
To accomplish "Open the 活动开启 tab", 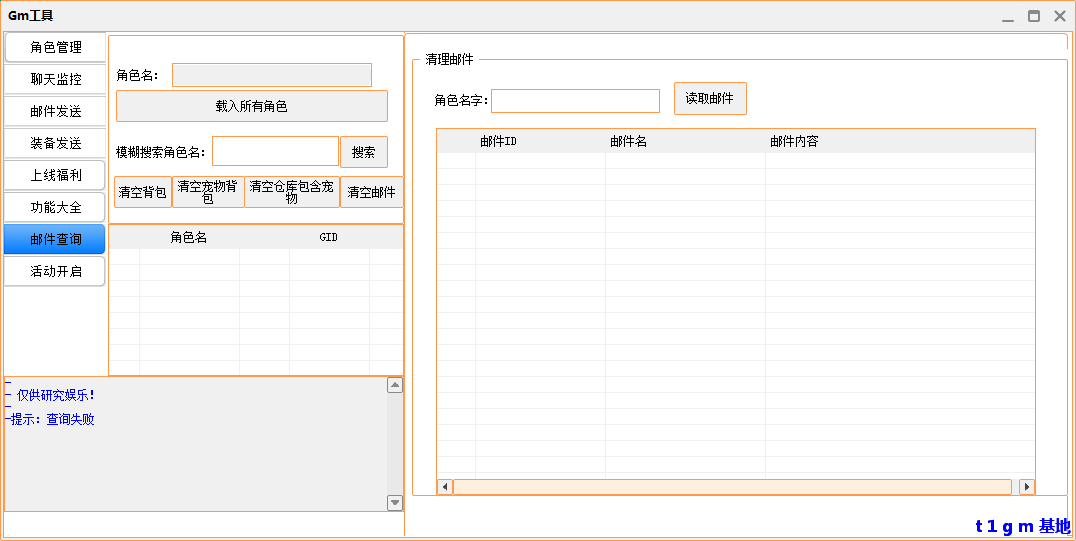I will (x=55, y=271).
